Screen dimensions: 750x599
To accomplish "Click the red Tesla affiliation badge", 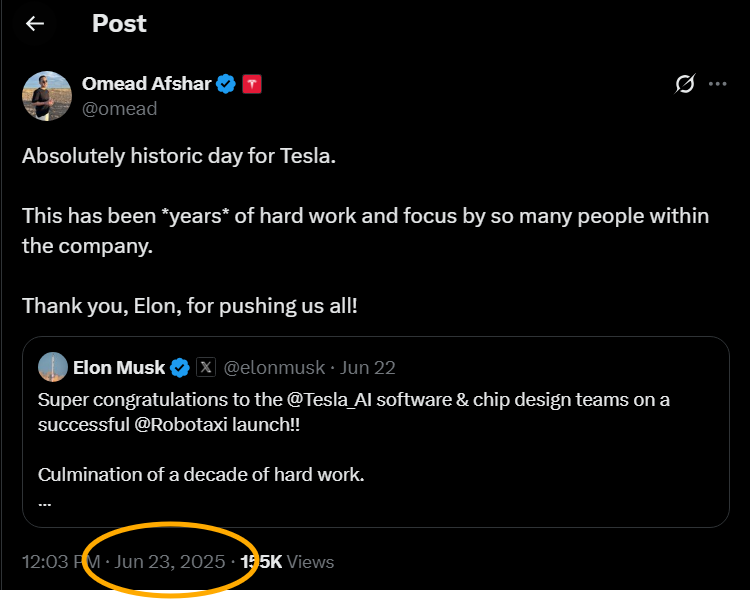I will (252, 84).
